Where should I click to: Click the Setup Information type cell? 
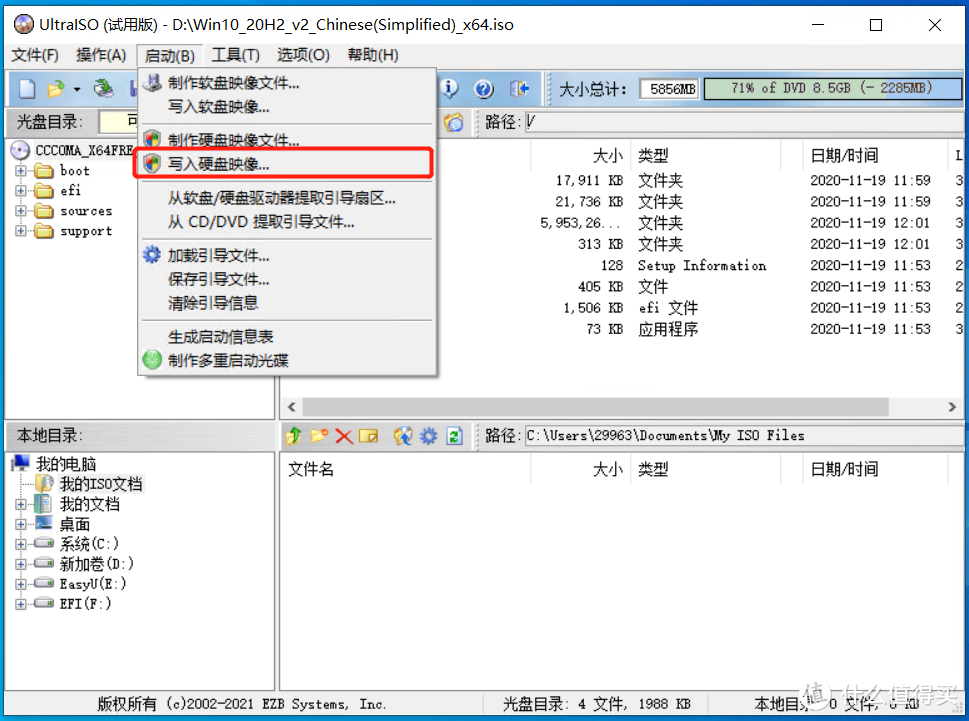pyautogui.click(x=702, y=266)
